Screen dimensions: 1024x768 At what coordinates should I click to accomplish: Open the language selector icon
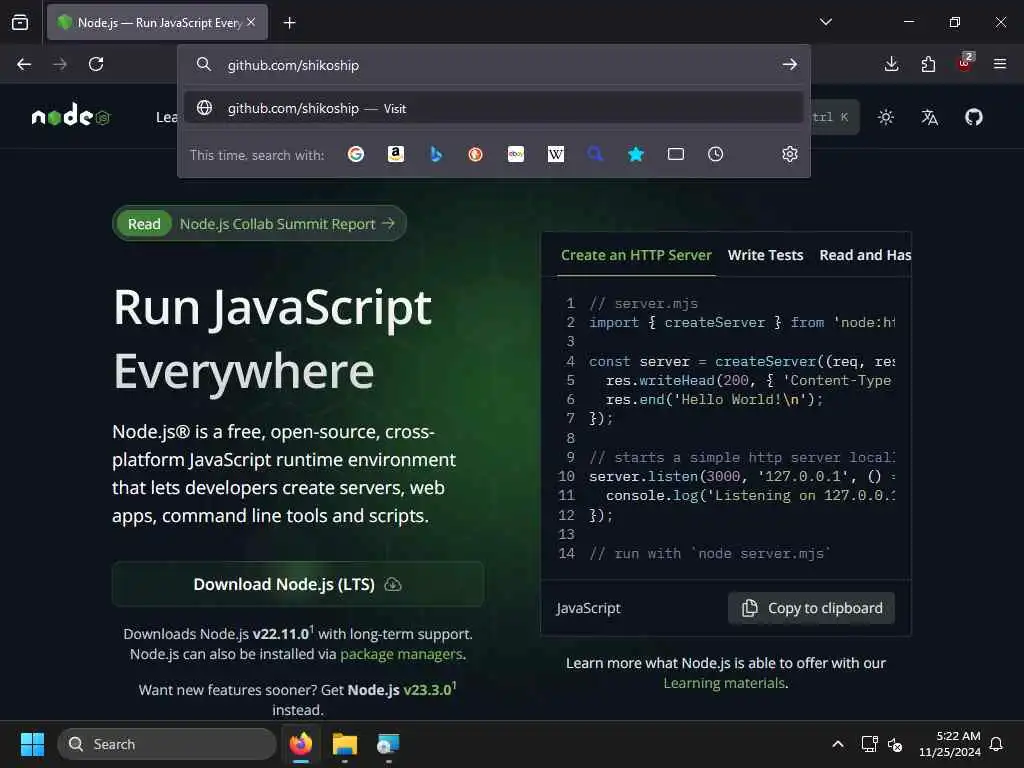tap(929, 117)
